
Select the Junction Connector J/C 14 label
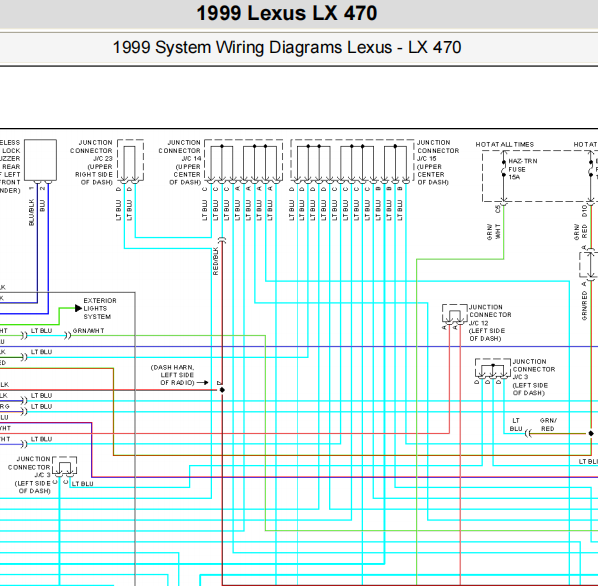(180, 162)
